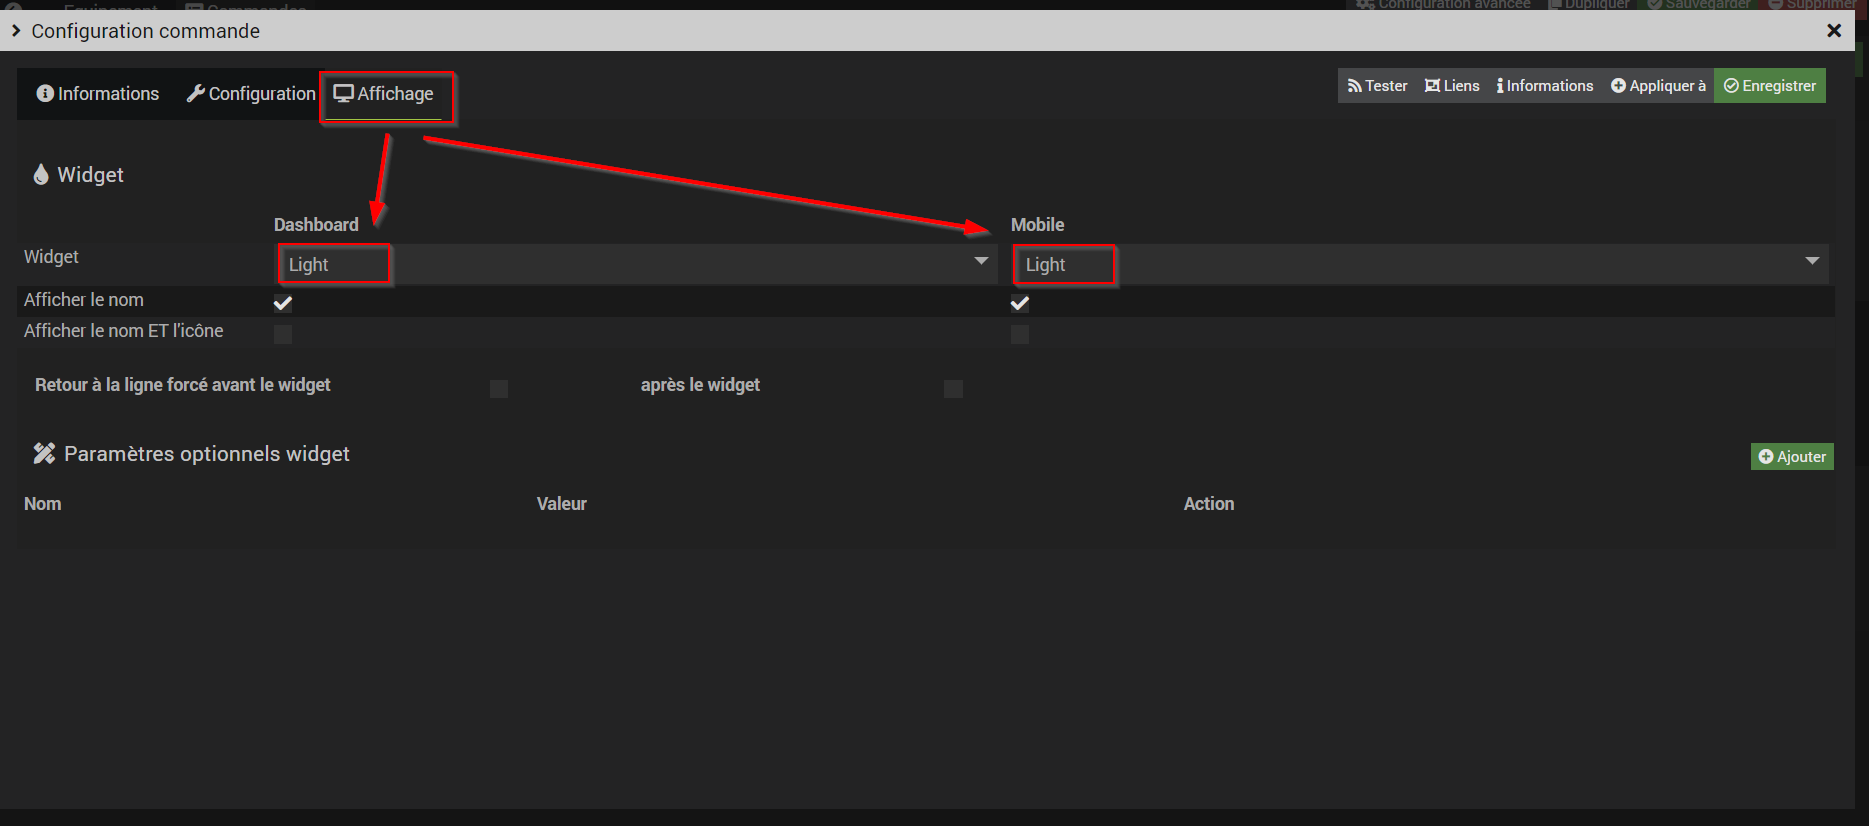
Task: Click the tools icon beside Paramètres optionnels widget
Action: (x=44, y=454)
